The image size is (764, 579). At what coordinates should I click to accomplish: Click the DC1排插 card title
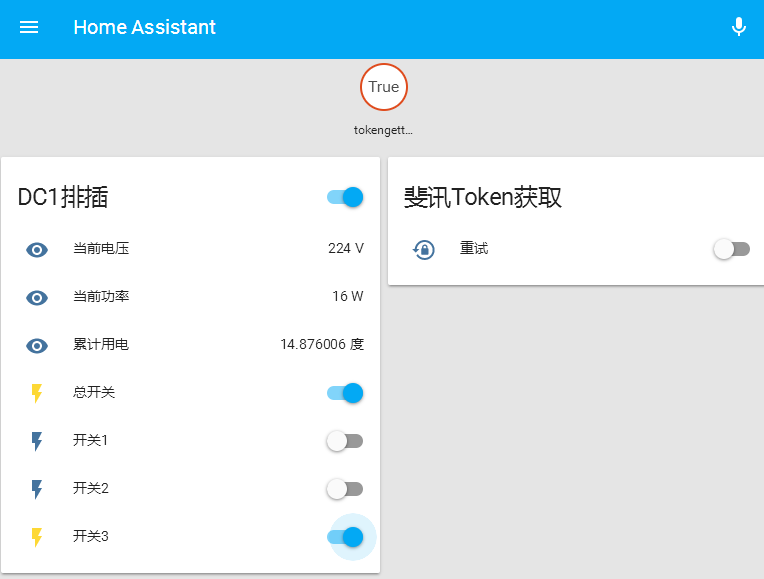[x=63, y=197]
